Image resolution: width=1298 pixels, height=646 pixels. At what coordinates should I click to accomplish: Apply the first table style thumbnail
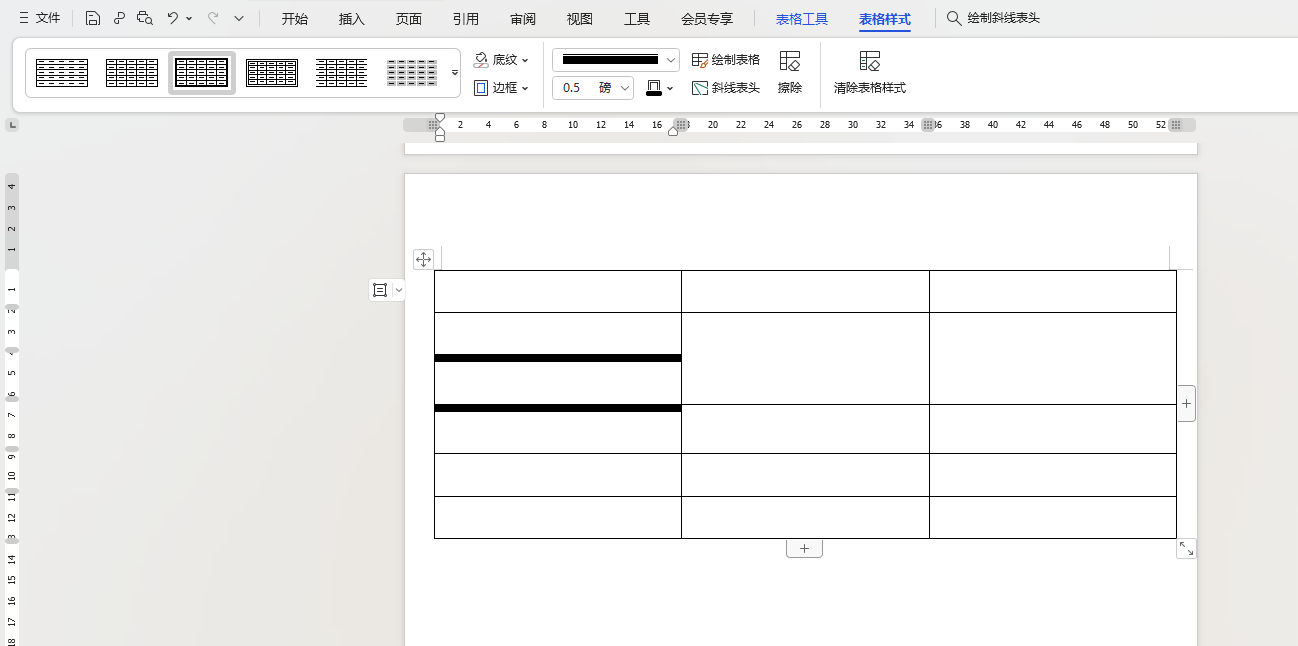[62, 73]
